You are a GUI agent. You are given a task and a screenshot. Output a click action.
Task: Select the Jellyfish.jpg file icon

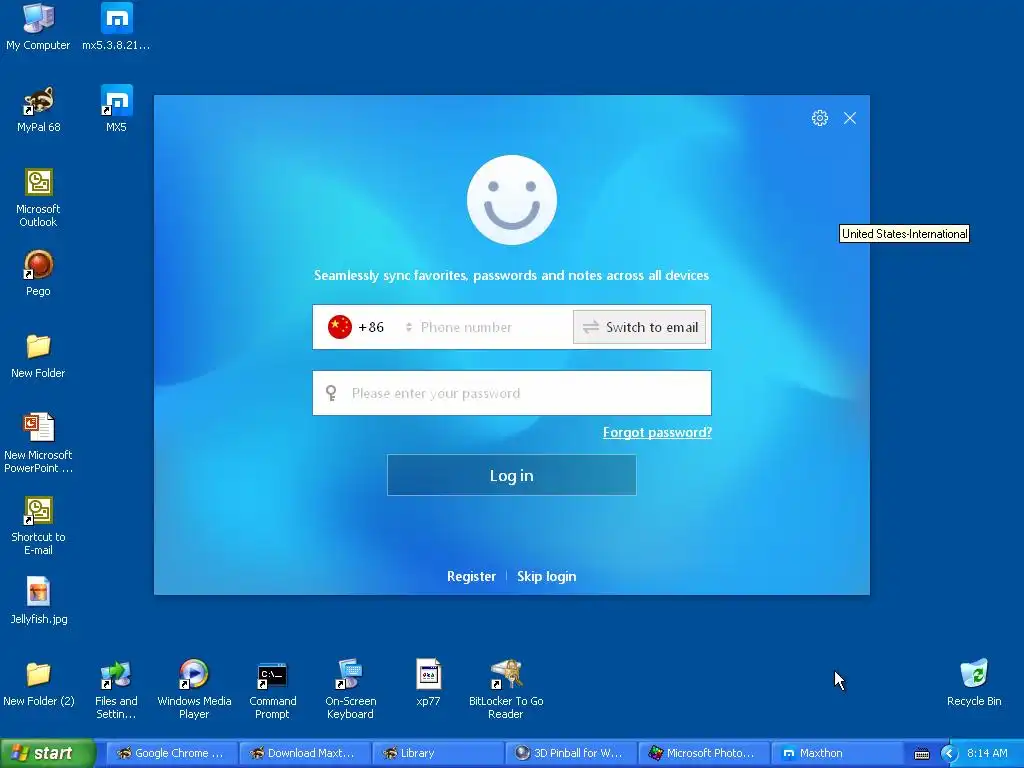point(39,601)
